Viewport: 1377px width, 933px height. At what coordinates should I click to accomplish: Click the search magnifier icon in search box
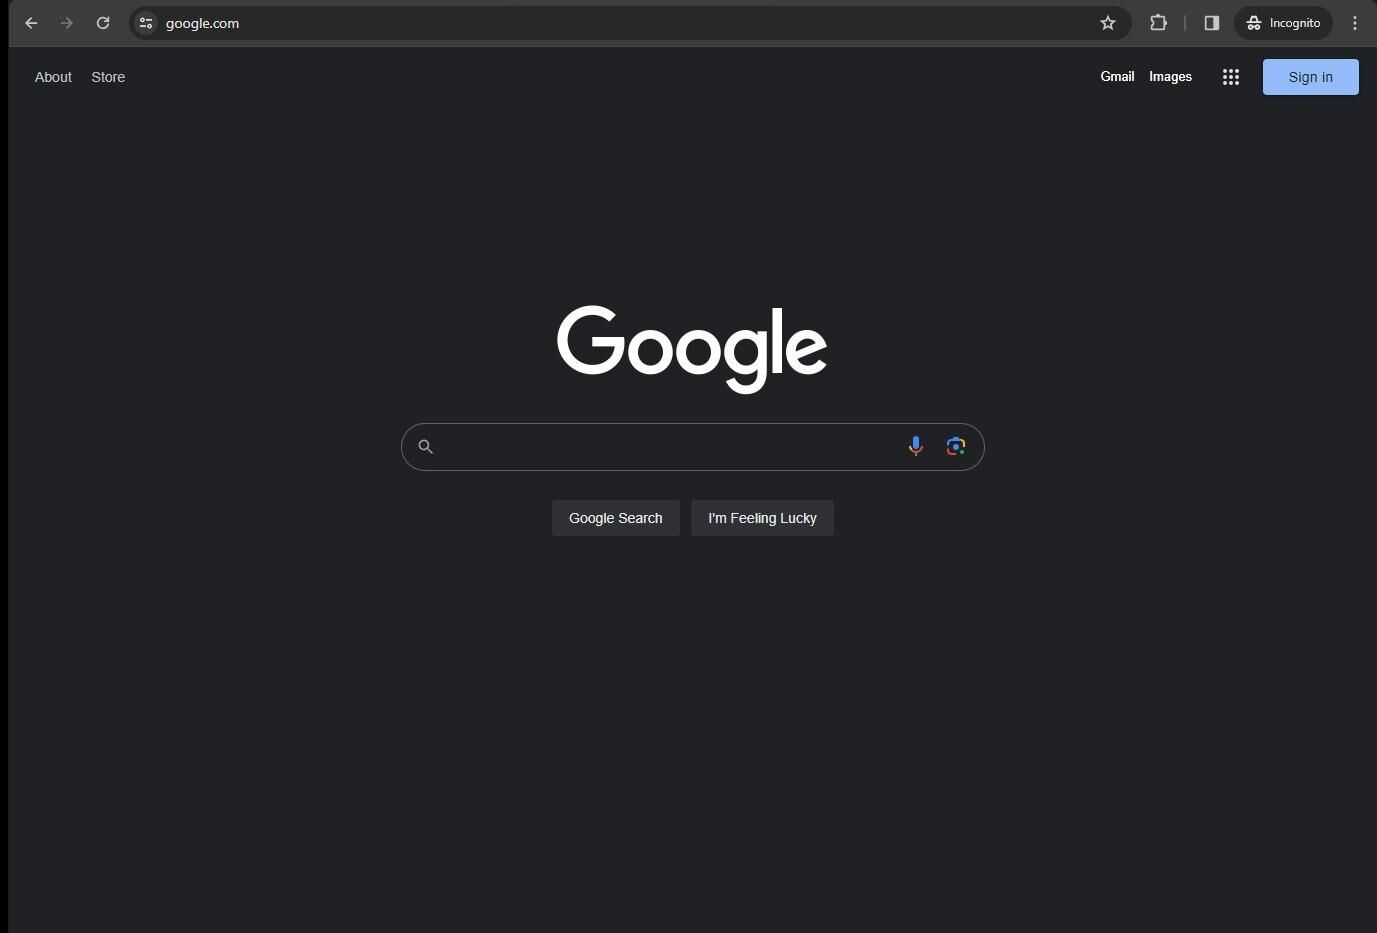(x=426, y=446)
